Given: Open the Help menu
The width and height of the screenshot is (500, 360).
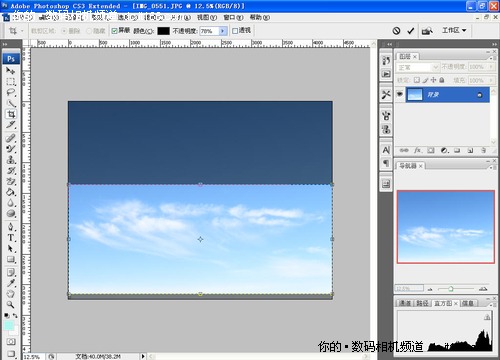Looking at the screenshot, I should click(260, 17).
